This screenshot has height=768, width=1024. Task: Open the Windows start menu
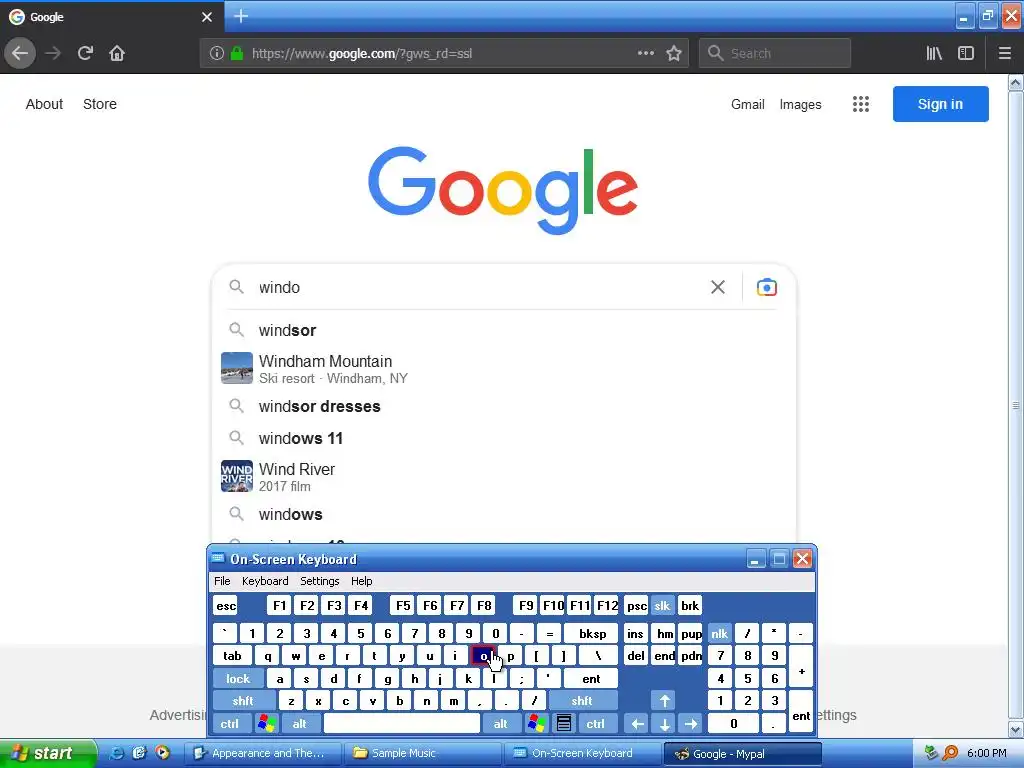47,753
